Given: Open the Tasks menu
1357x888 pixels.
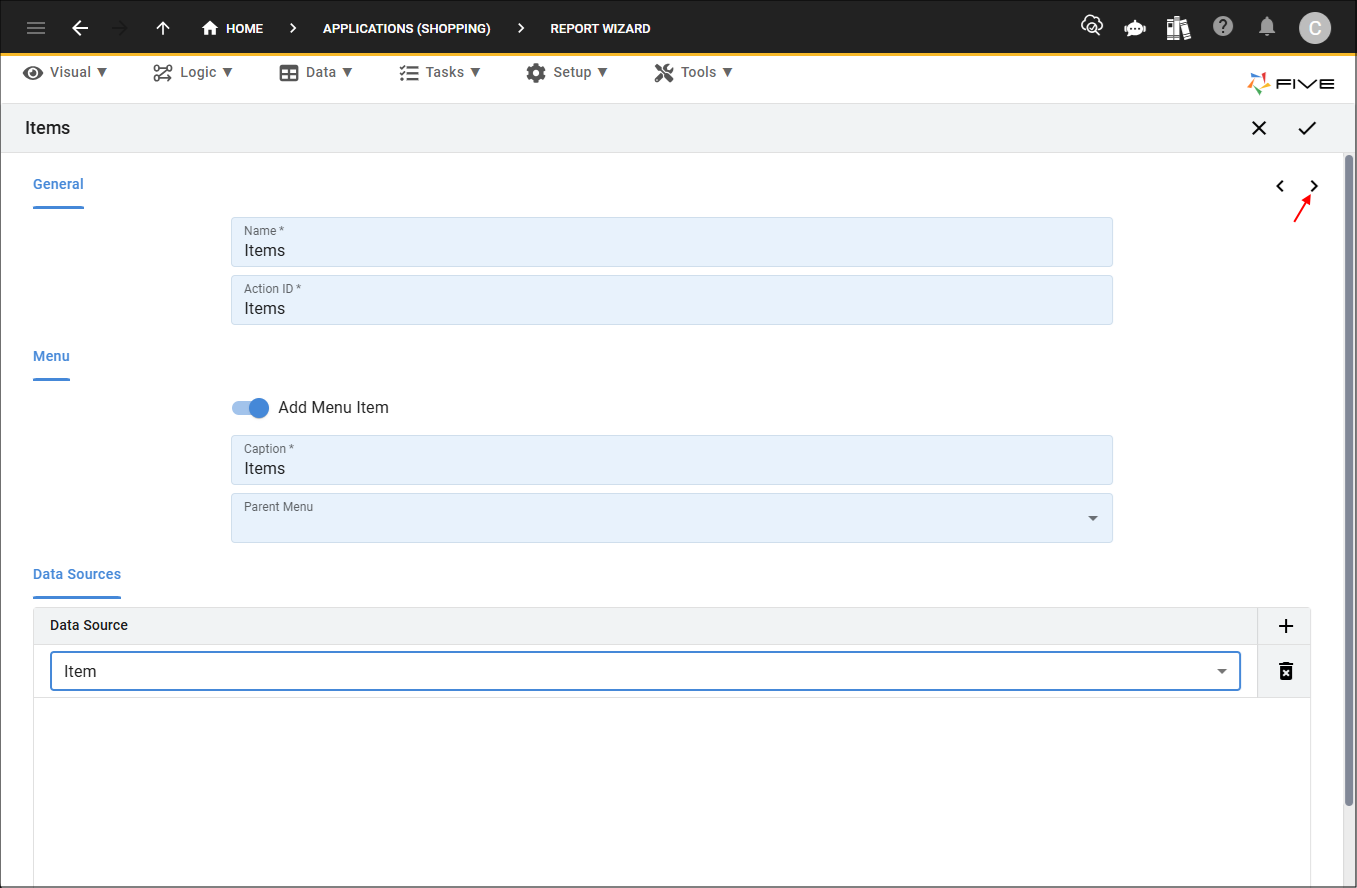Looking at the screenshot, I should (439, 72).
